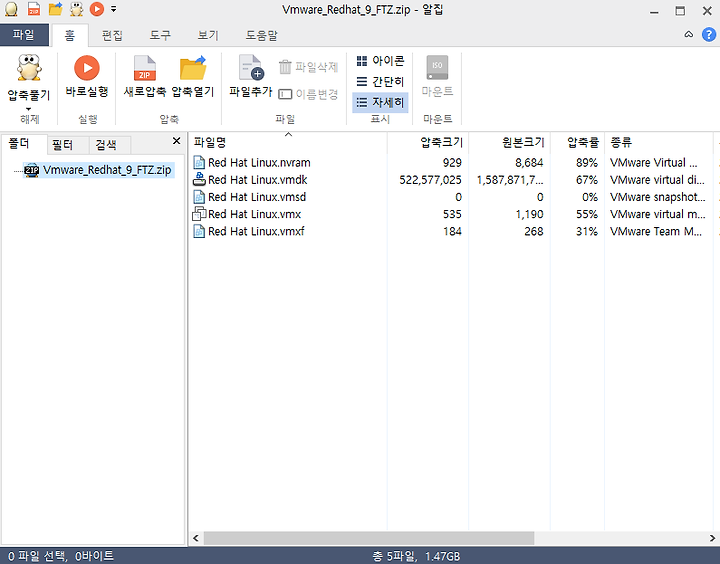The image size is (720, 564).
Task: Click quick access new ZIP icon
Action: tap(34, 9)
